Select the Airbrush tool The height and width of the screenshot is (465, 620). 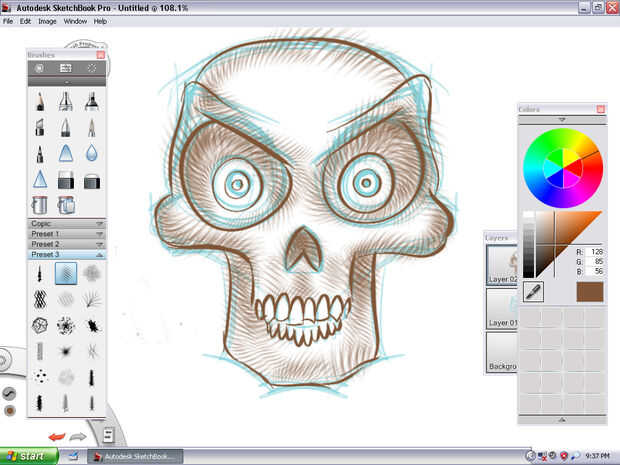(66, 101)
